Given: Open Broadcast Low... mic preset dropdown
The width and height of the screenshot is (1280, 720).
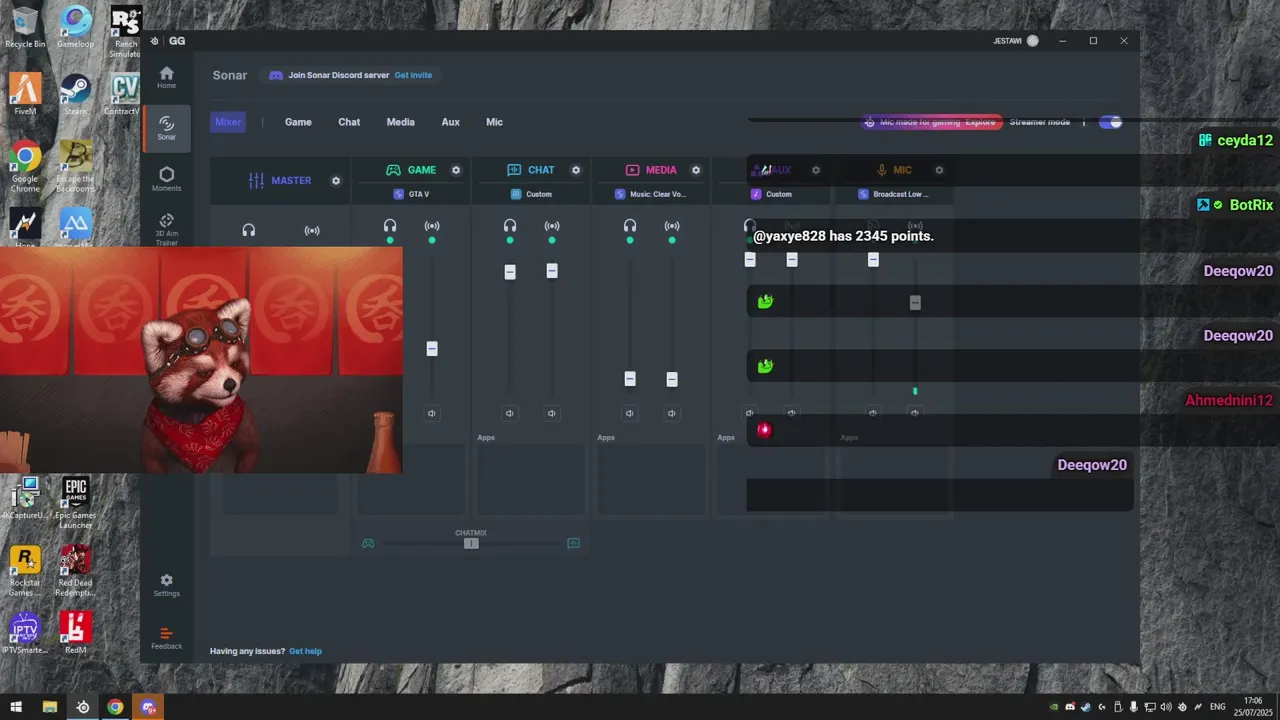Looking at the screenshot, I should click(894, 194).
